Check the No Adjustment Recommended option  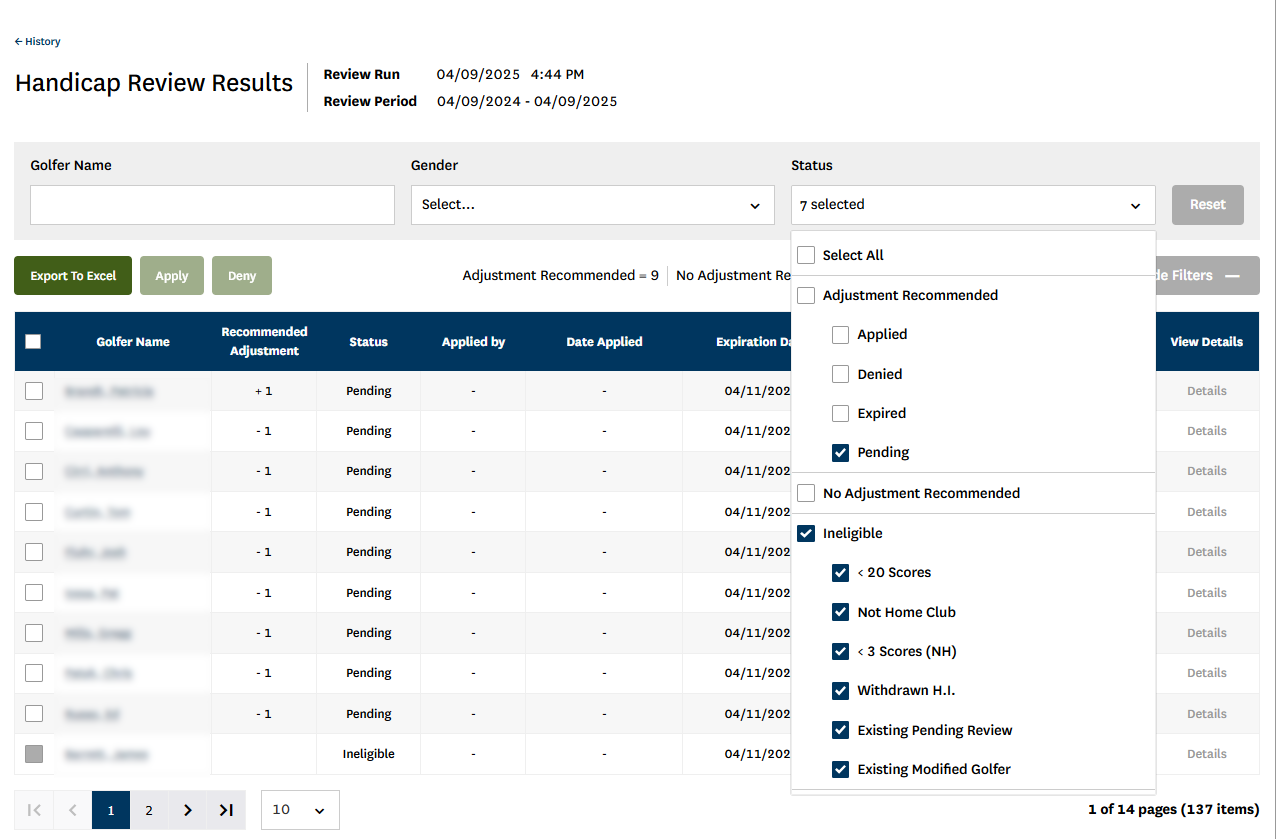coord(807,493)
